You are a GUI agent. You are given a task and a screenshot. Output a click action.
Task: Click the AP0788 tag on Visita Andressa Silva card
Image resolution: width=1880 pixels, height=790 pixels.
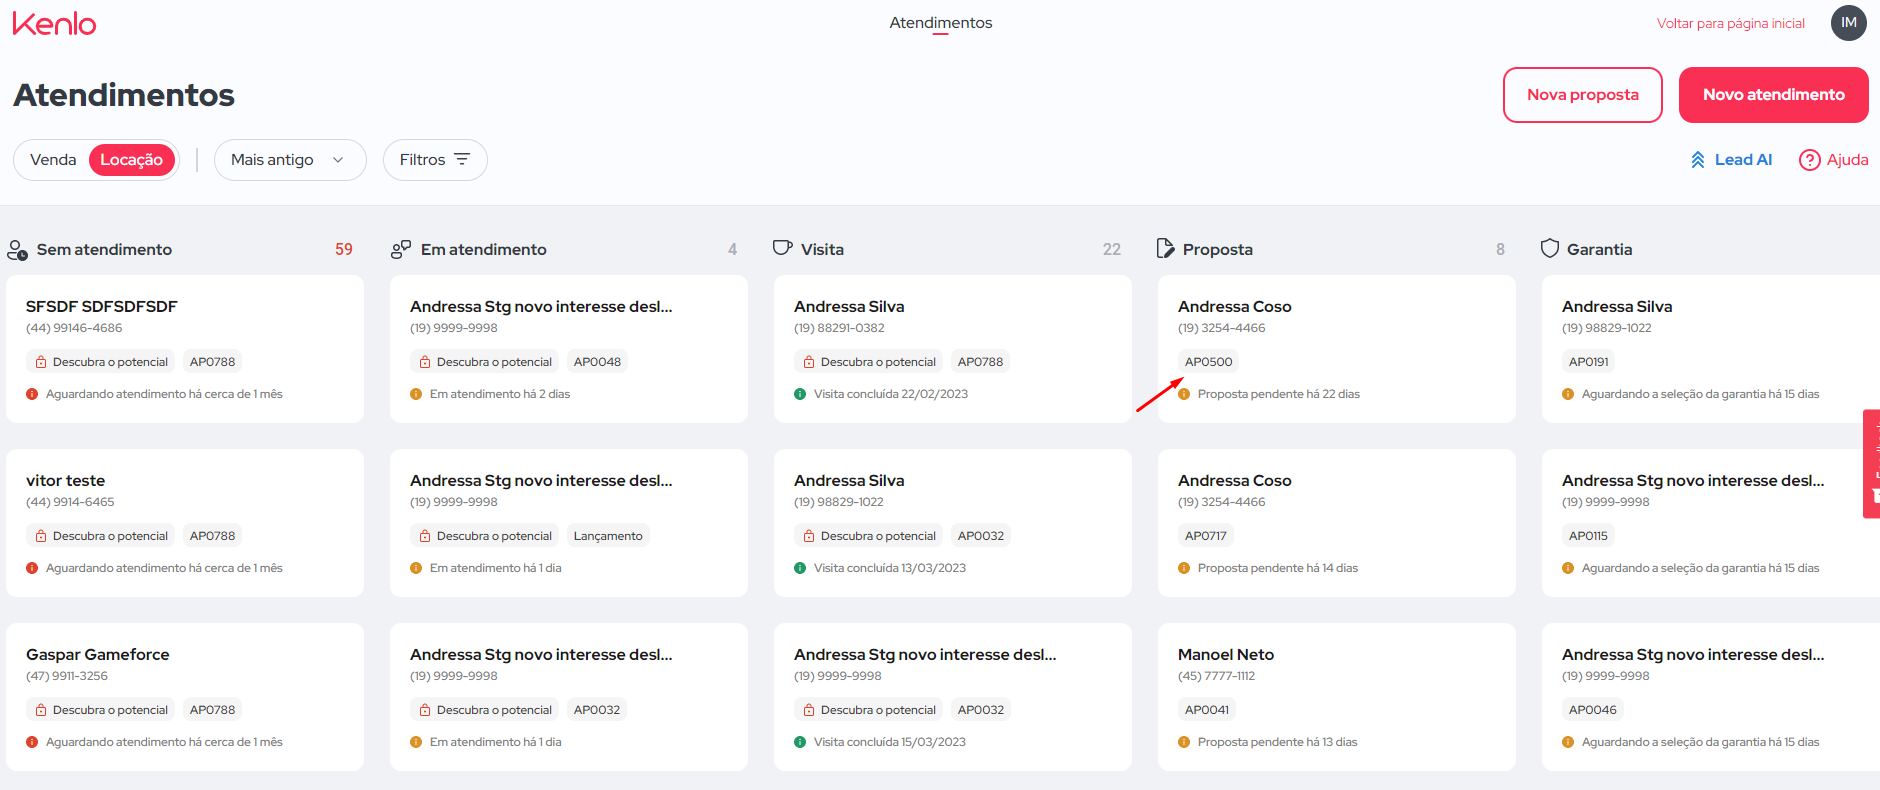980,362
